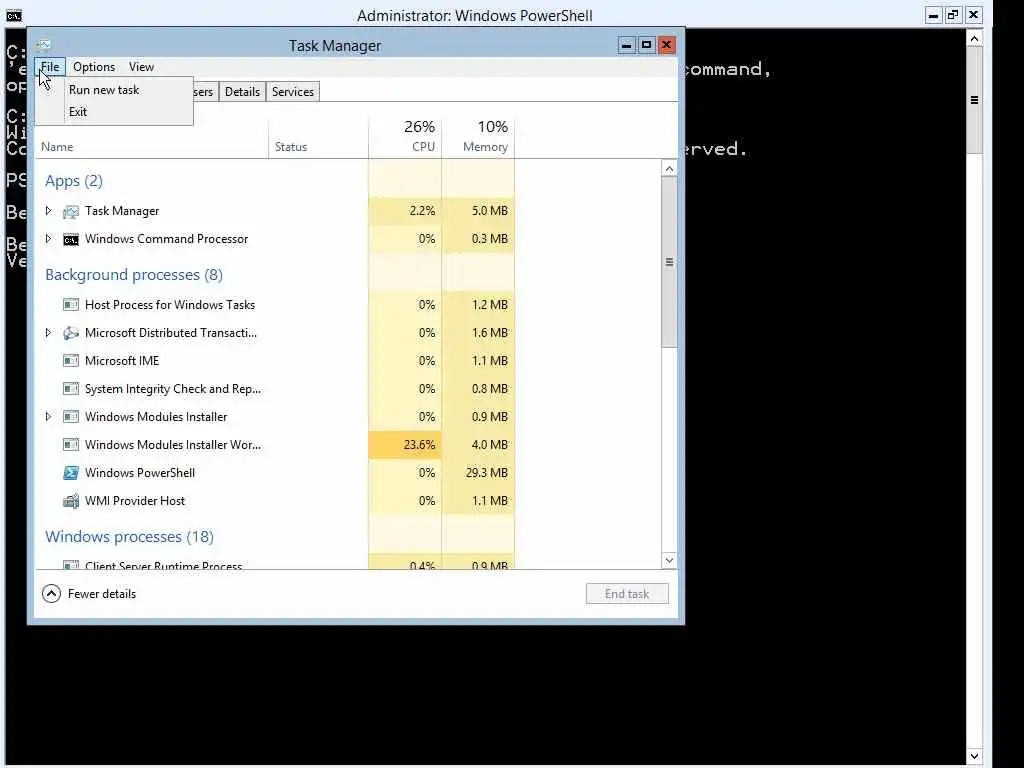Select the WMI Provider Host row name
Viewport: 1024px width, 768px height.
pos(135,501)
